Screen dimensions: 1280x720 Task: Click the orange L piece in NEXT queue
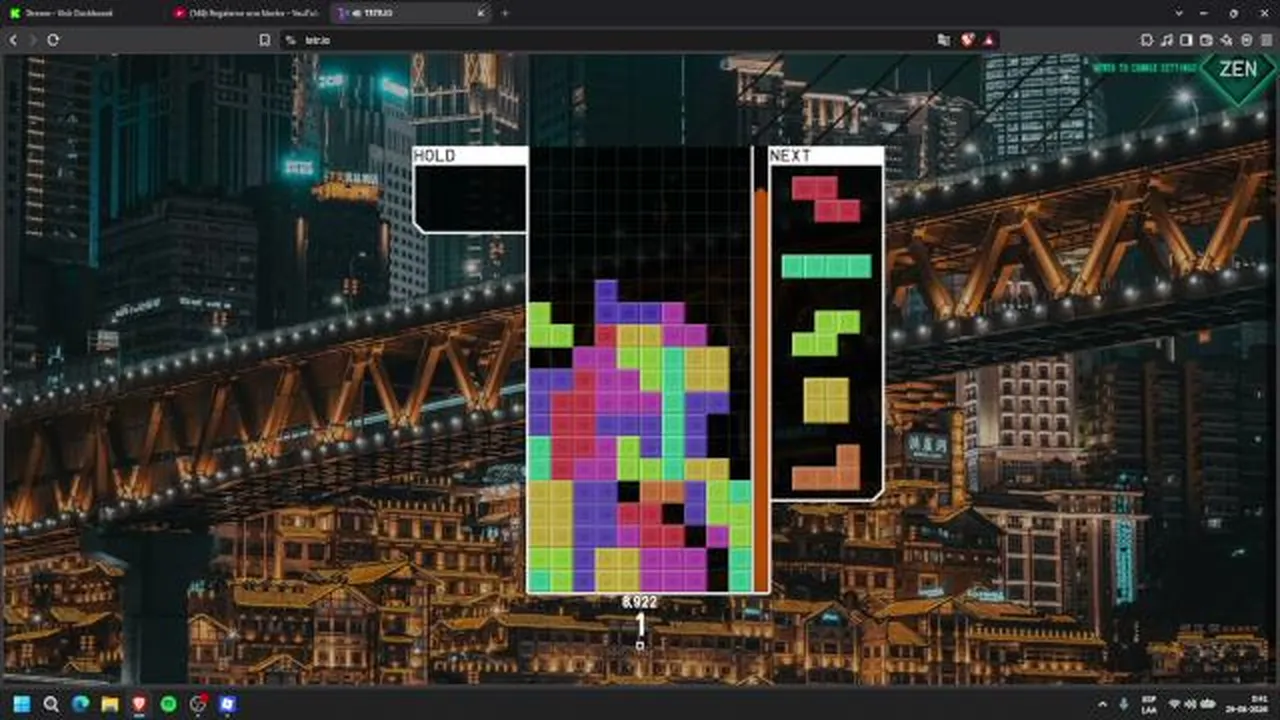tap(826, 467)
